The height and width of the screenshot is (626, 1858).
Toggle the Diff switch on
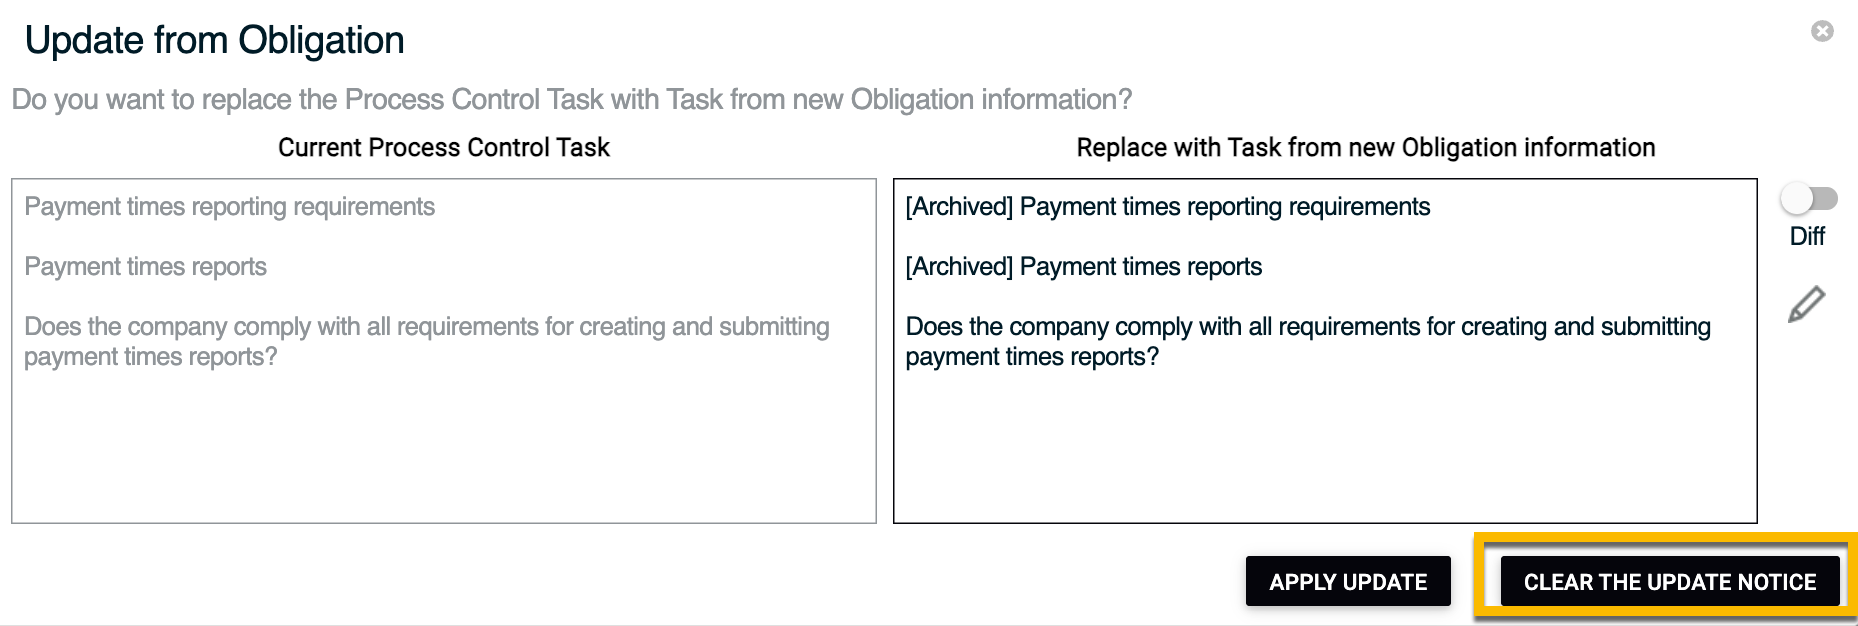point(1809,199)
